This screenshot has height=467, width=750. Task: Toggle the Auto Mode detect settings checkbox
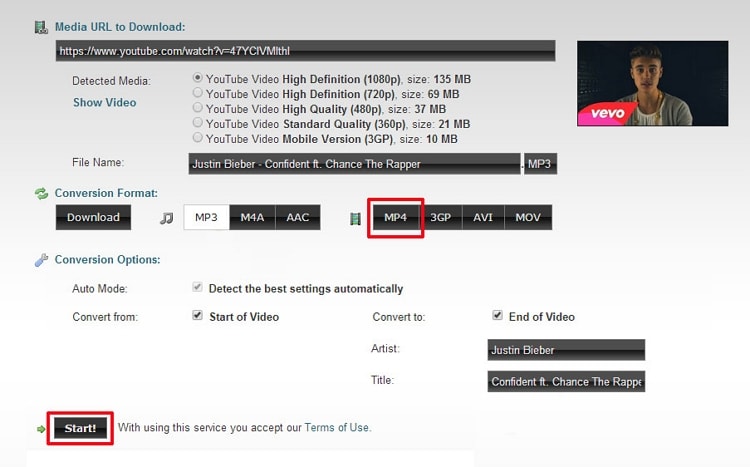tap(197, 287)
